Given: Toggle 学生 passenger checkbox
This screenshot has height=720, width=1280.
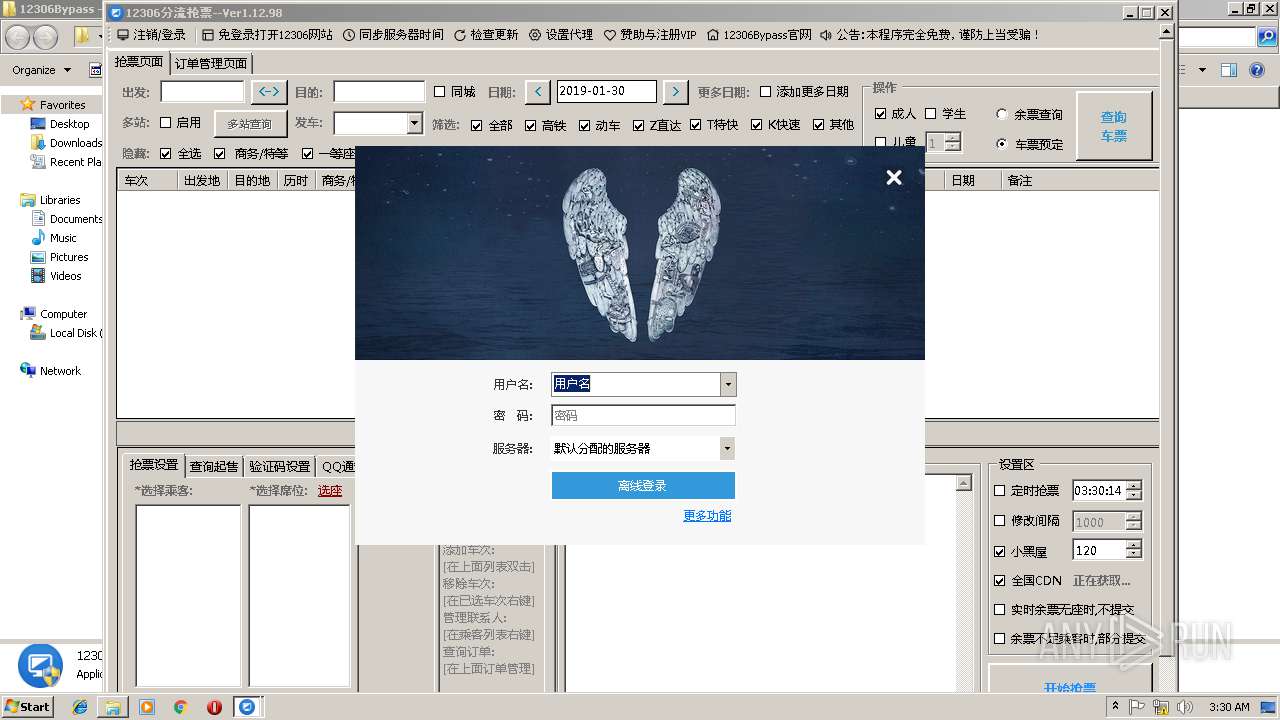Looking at the screenshot, I should pyautogui.click(x=946, y=114).
